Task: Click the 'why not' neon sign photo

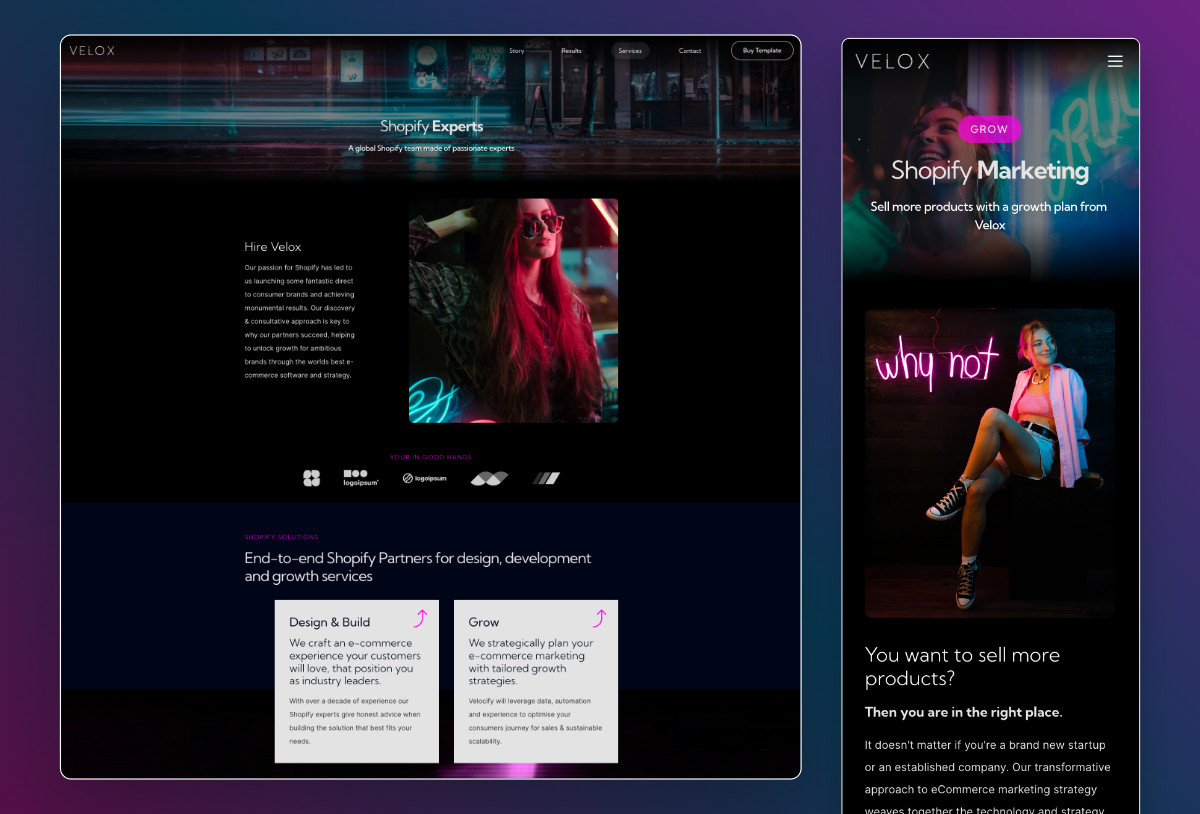Action: 990,463
